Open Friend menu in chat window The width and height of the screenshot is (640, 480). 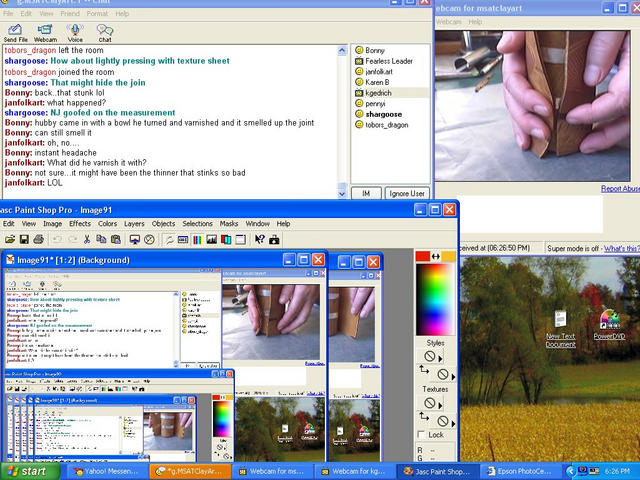[x=70, y=13]
